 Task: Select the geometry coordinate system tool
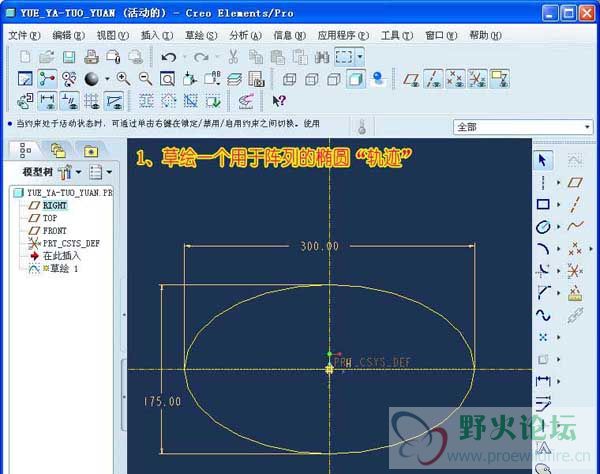click(x=575, y=271)
